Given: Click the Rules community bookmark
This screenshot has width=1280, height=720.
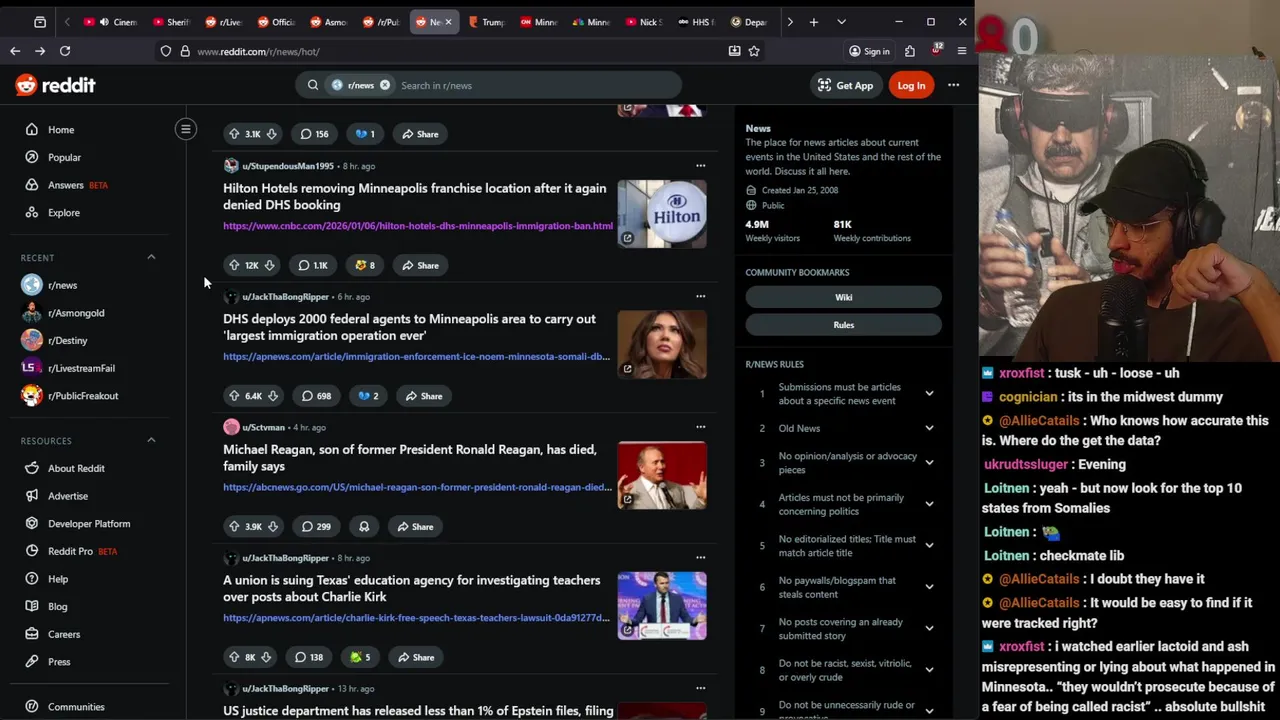Looking at the screenshot, I should 843,325.
